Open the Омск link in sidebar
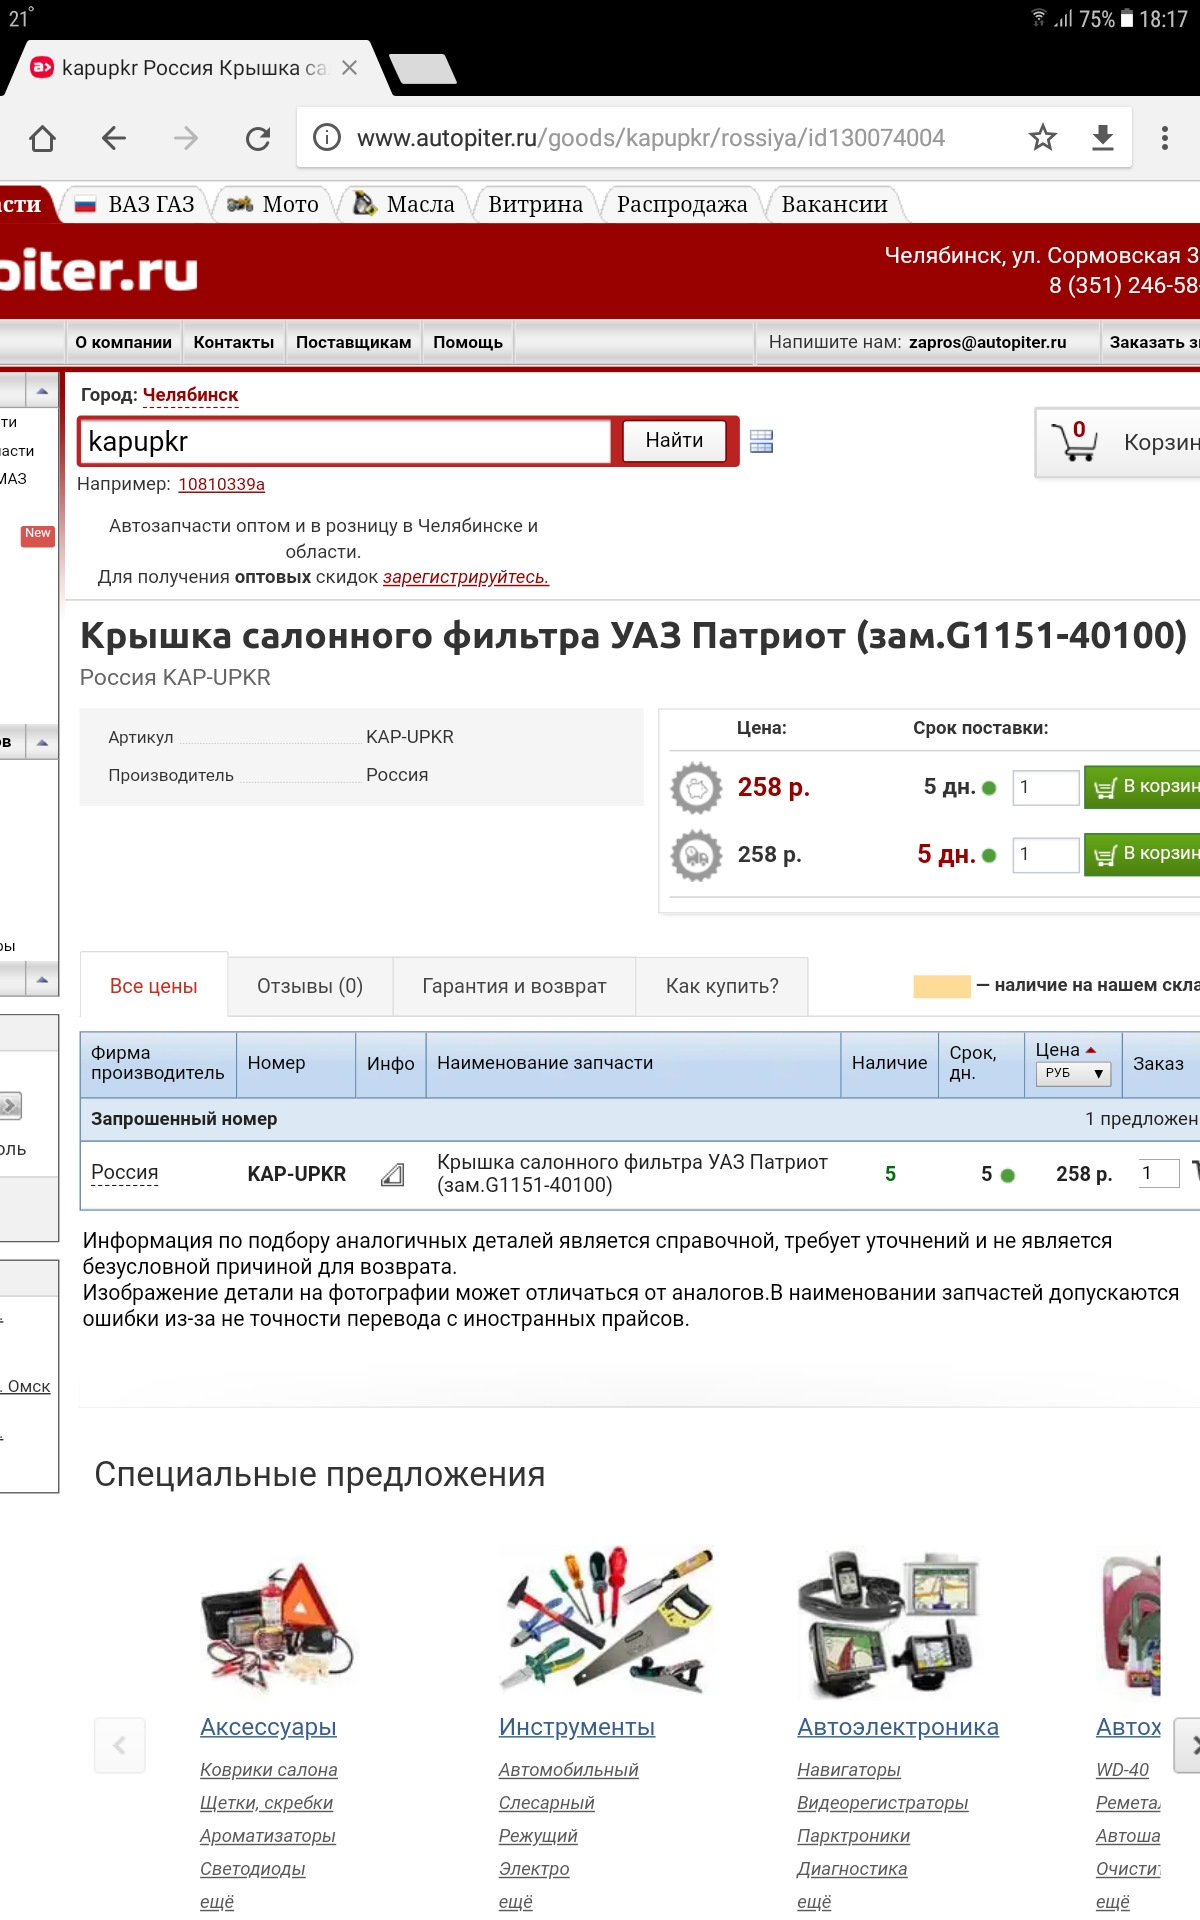This screenshot has height=1920, width=1200. [28, 1386]
